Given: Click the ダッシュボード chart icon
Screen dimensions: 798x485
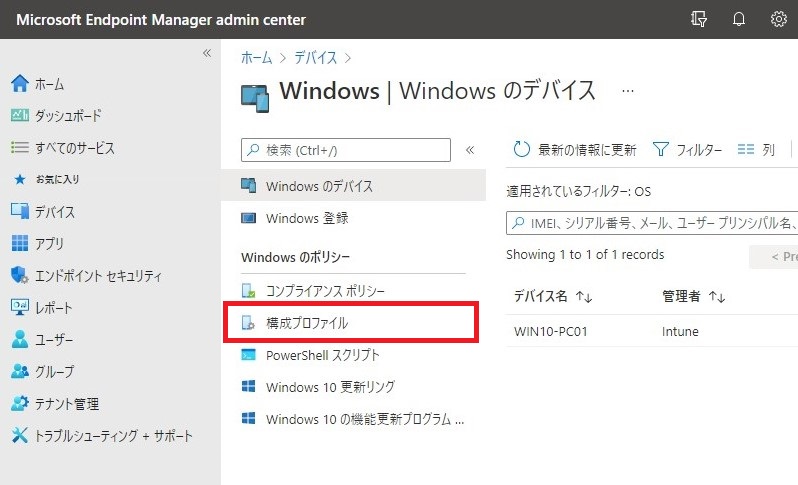Looking at the screenshot, I should pyautogui.click(x=20, y=116).
